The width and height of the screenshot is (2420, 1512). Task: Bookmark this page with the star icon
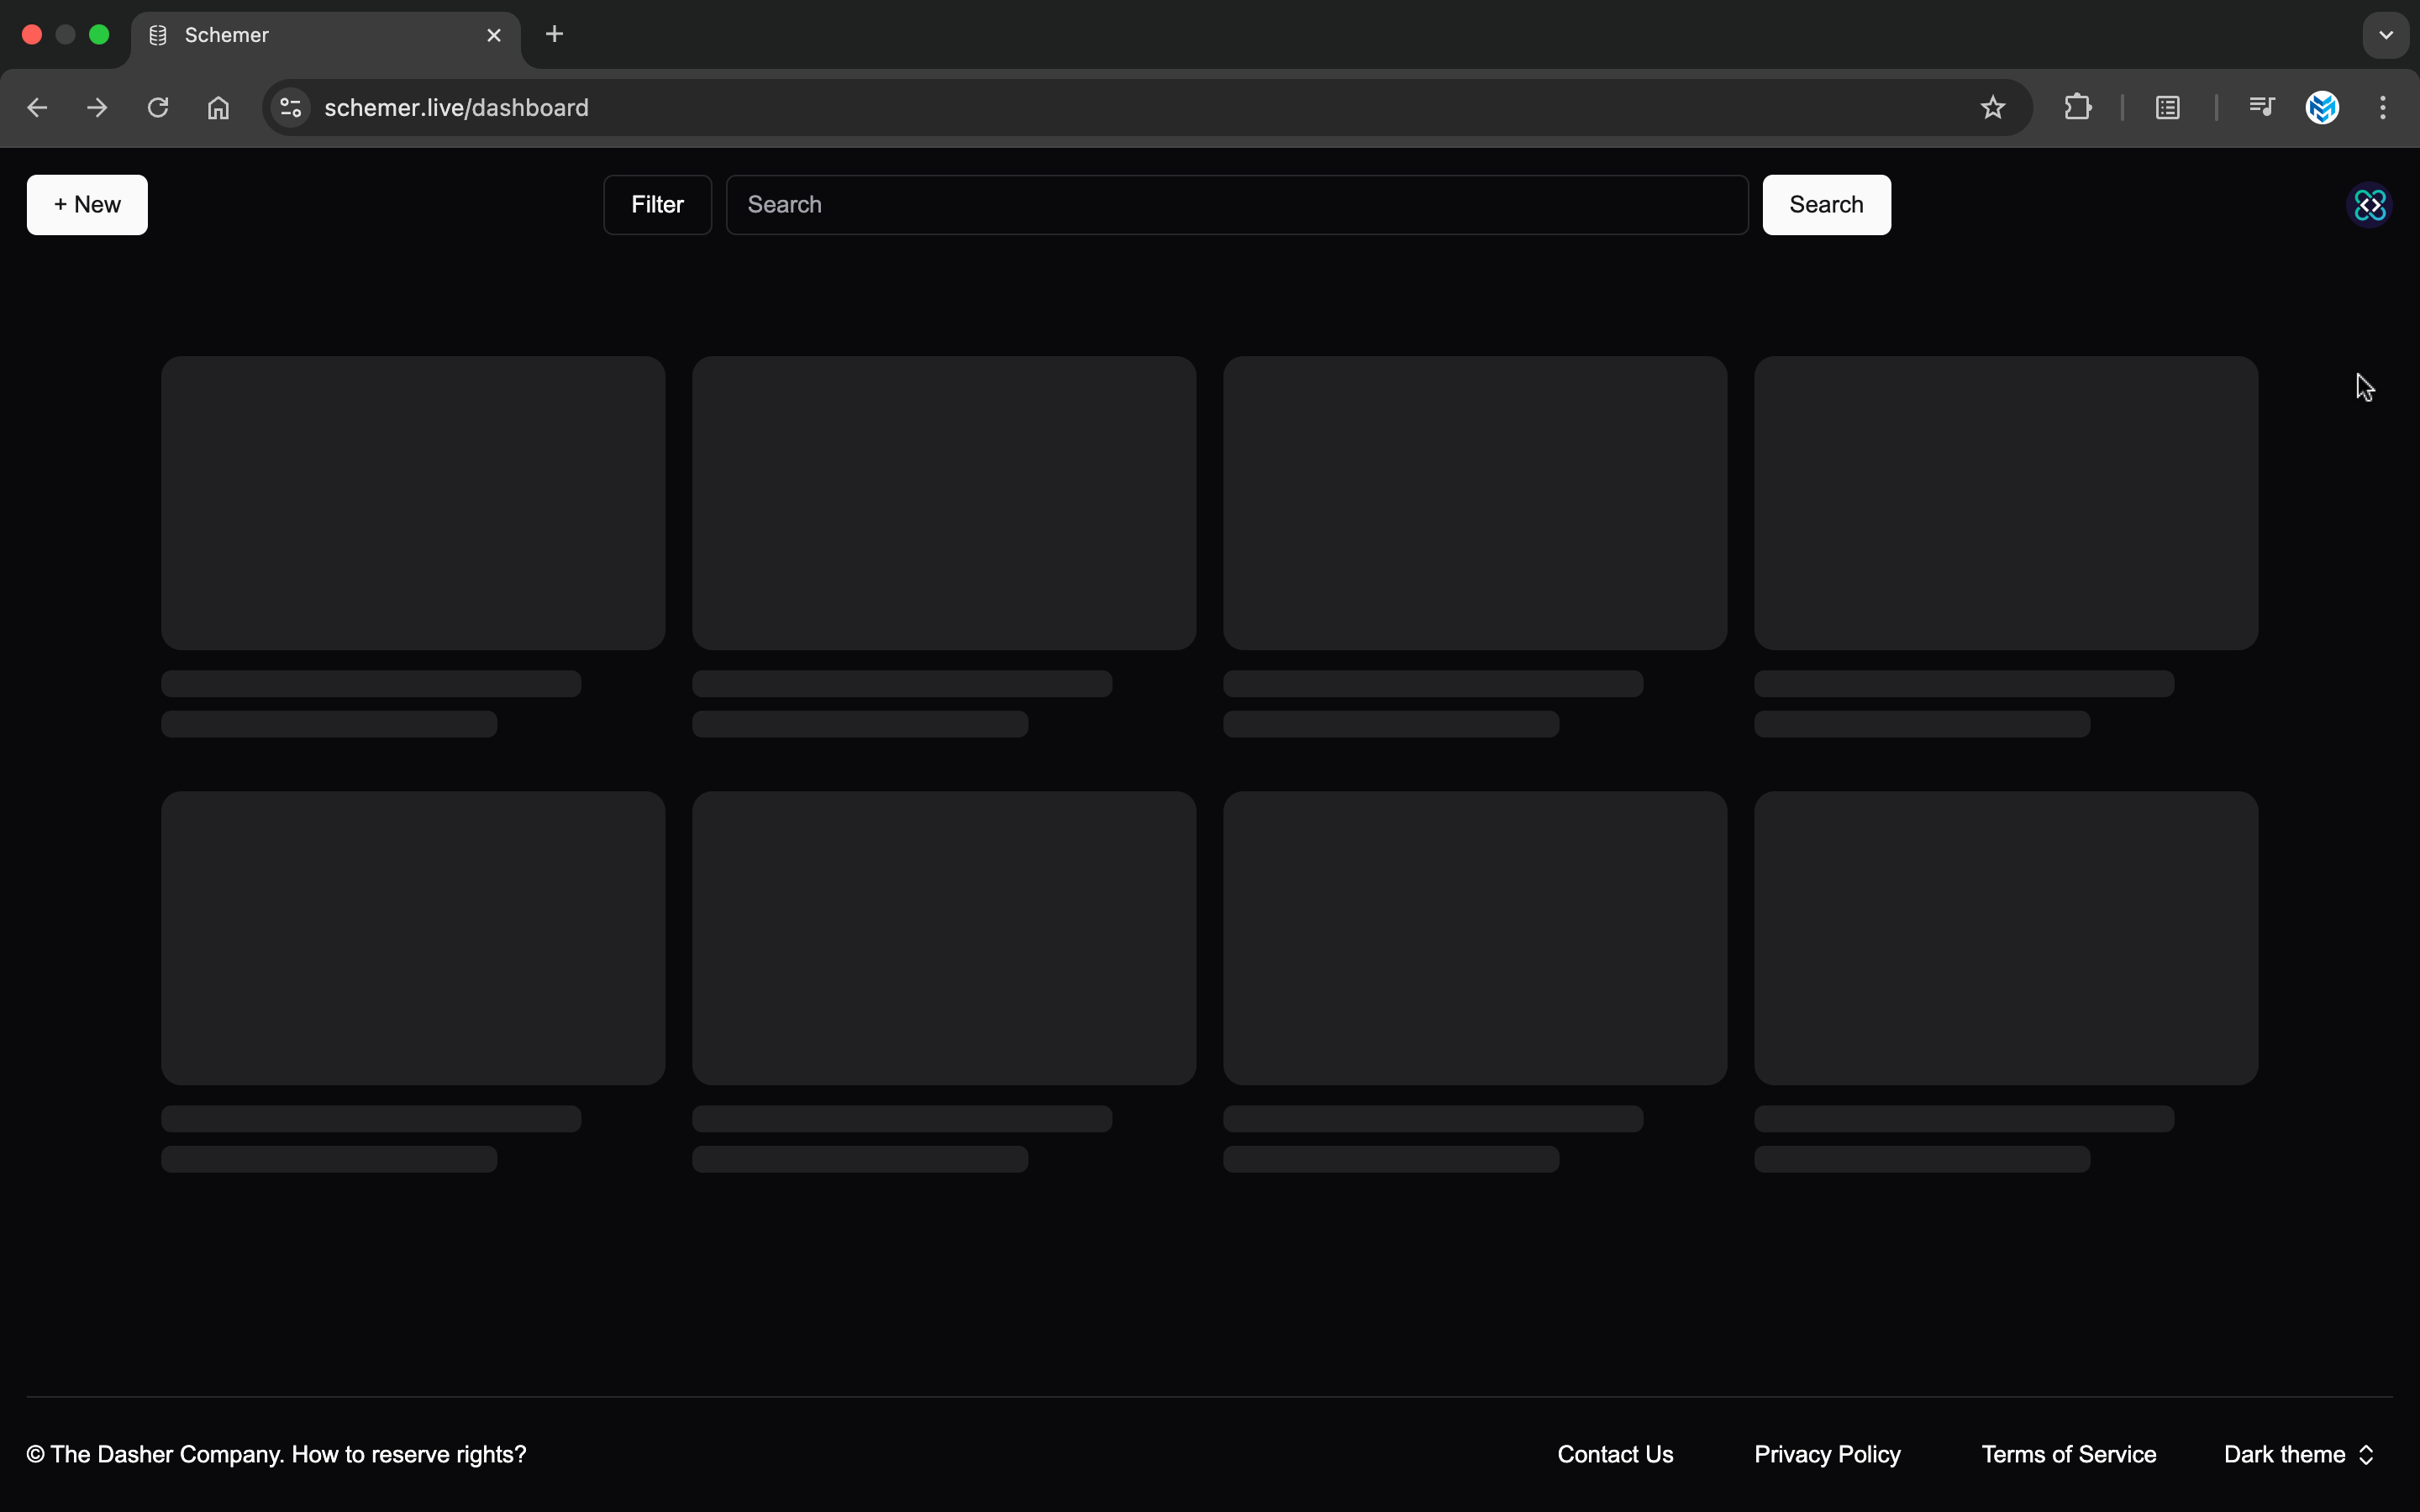pyautogui.click(x=1992, y=108)
